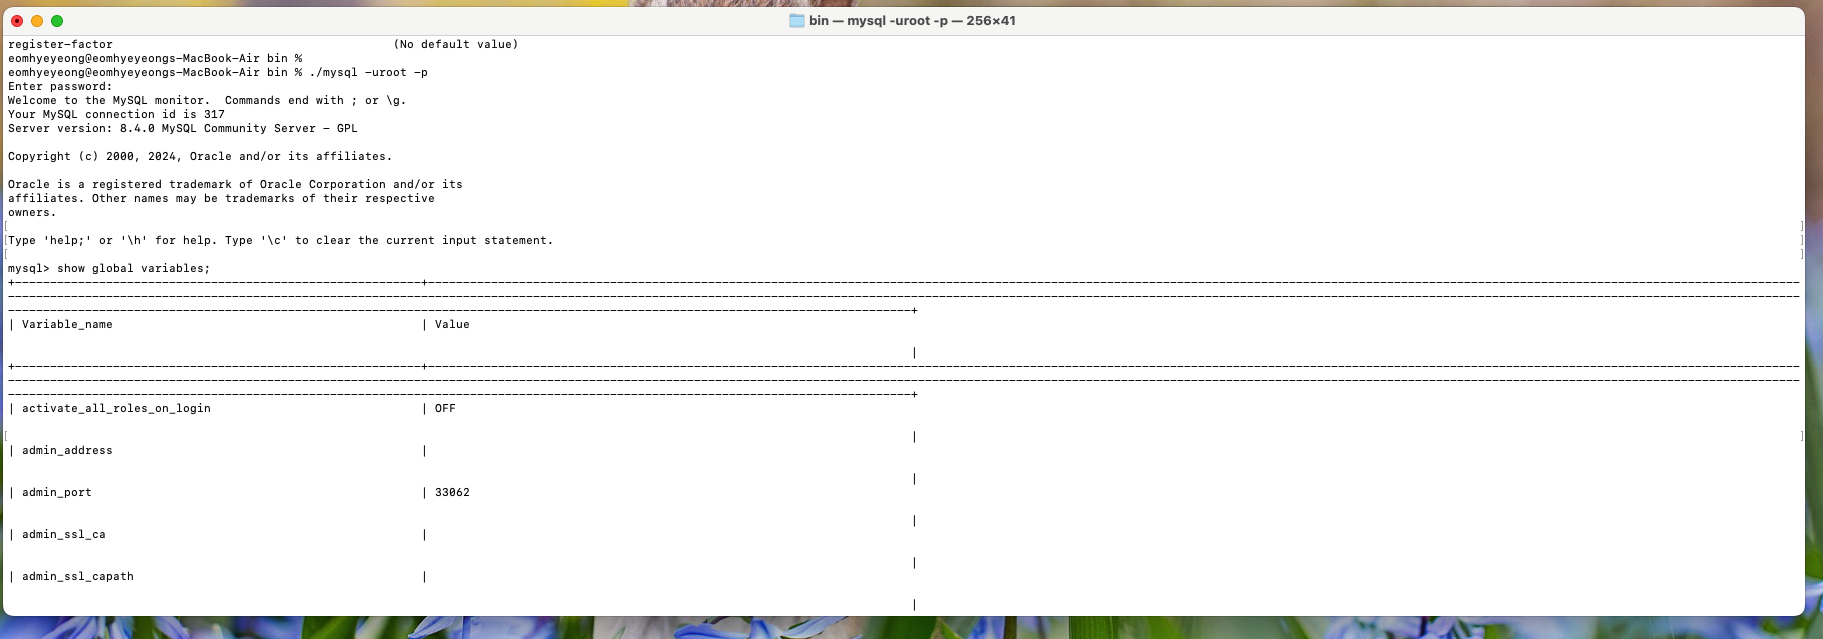Click the 'mysql>' prompt
This screenshot has height=639, width=1823.
(x=29, y=269)
